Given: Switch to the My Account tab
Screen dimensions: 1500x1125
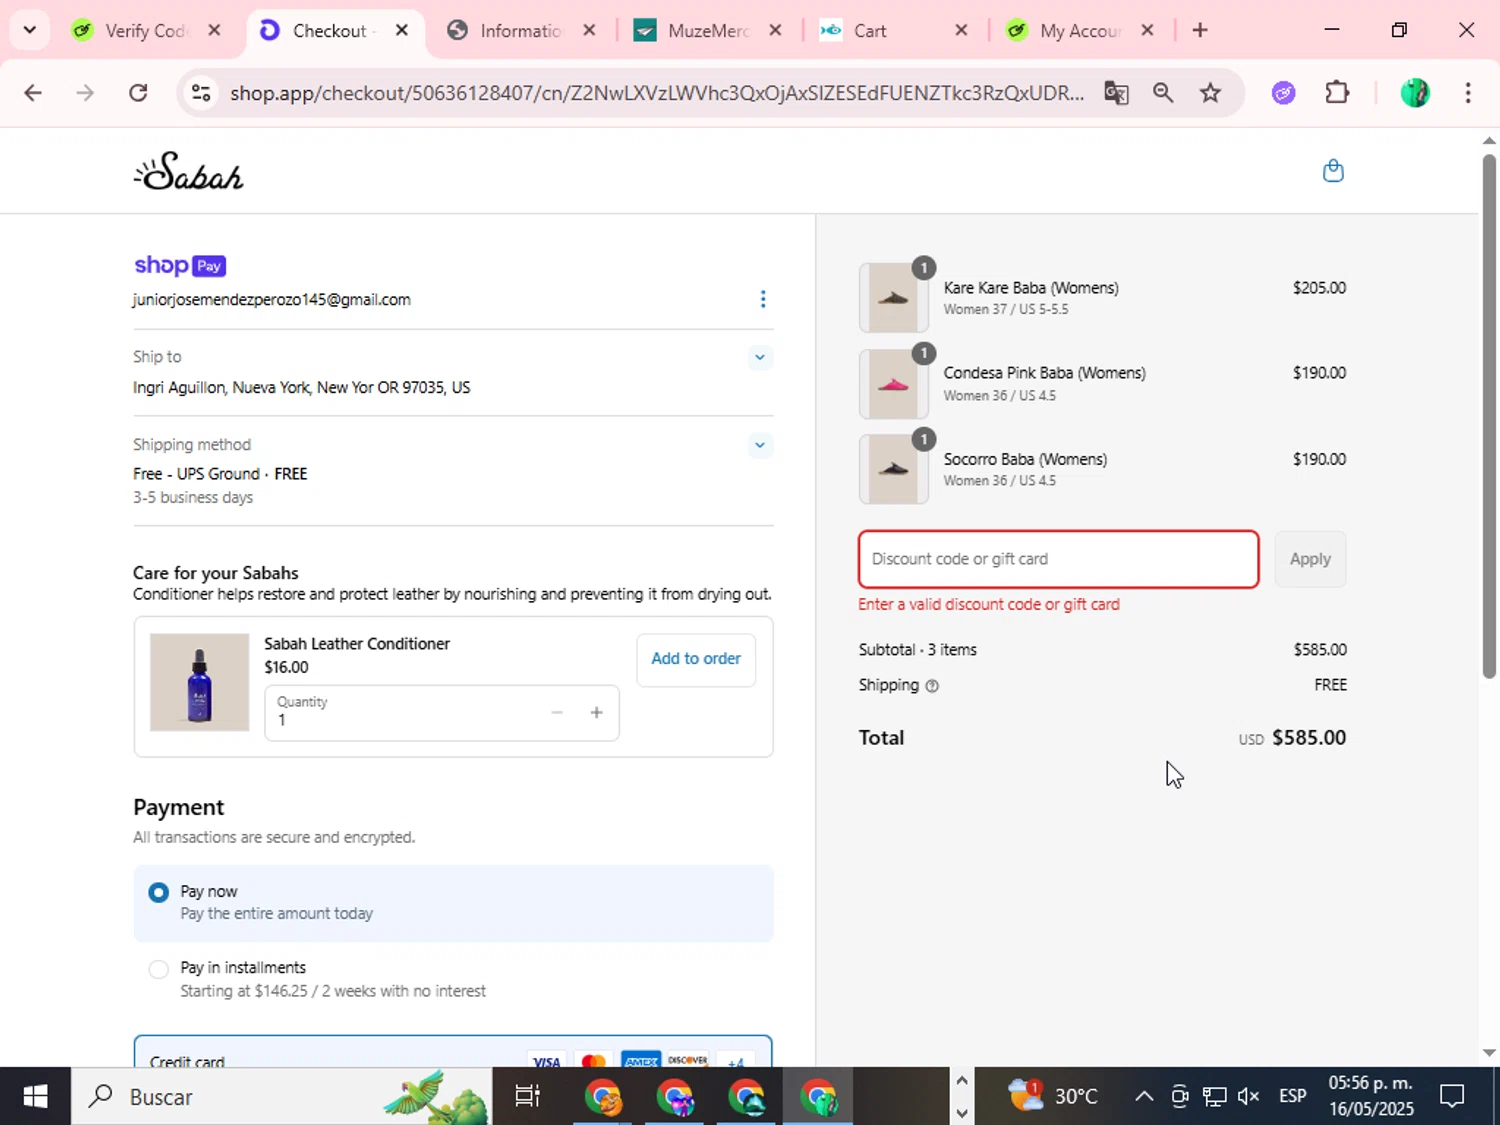Looking at the screenshot, I should point(1079,30).
